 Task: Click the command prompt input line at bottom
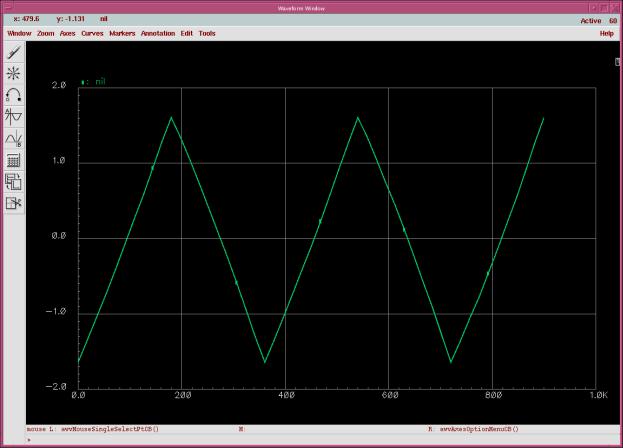(x=322, y=440)
